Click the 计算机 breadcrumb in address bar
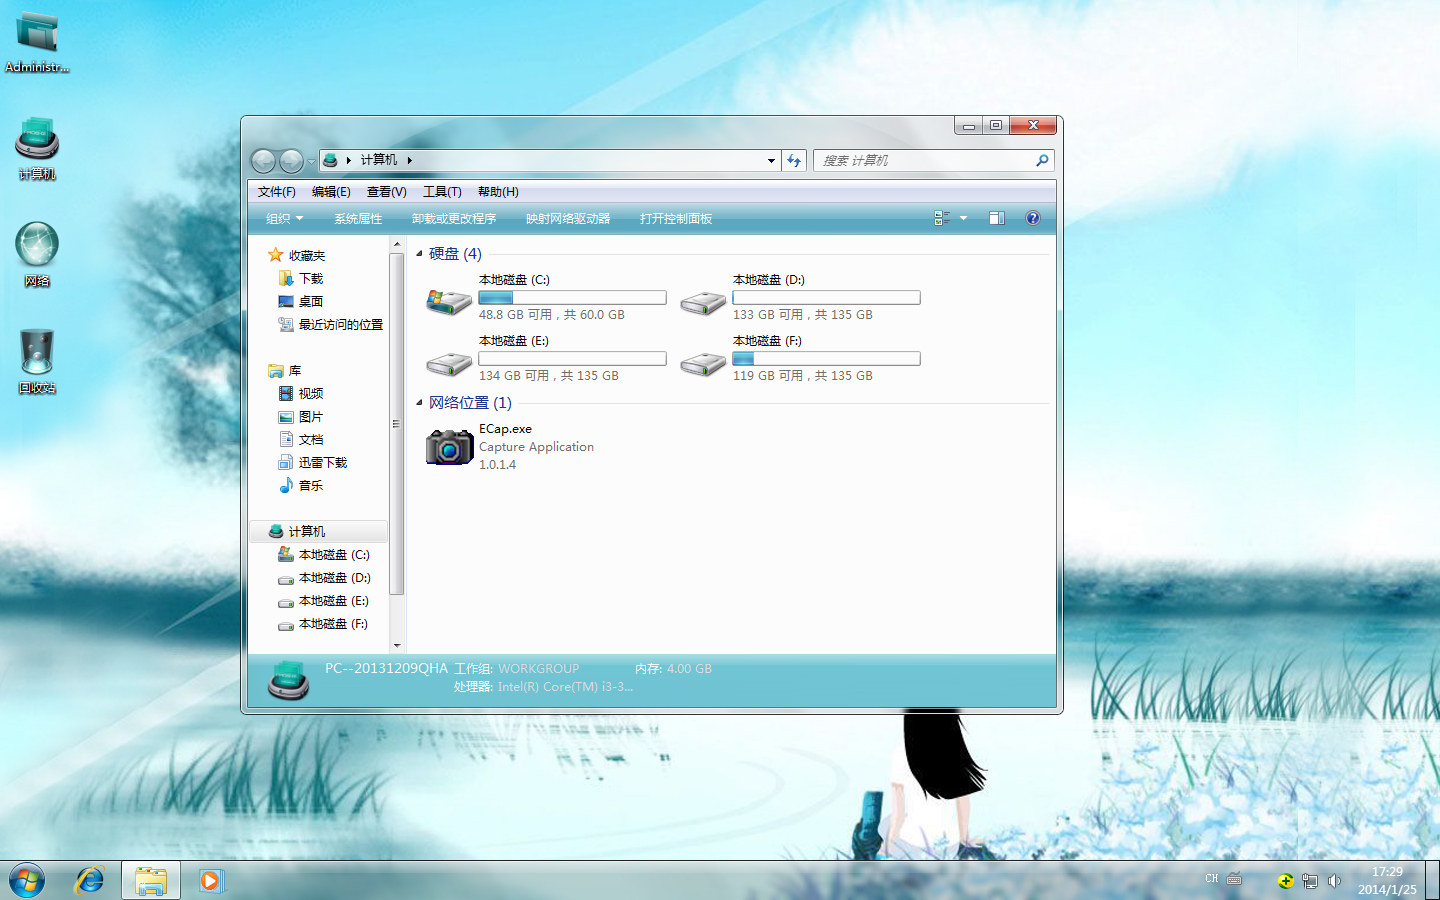Screen dimensions: 1440x900 [x=378, y=160]
